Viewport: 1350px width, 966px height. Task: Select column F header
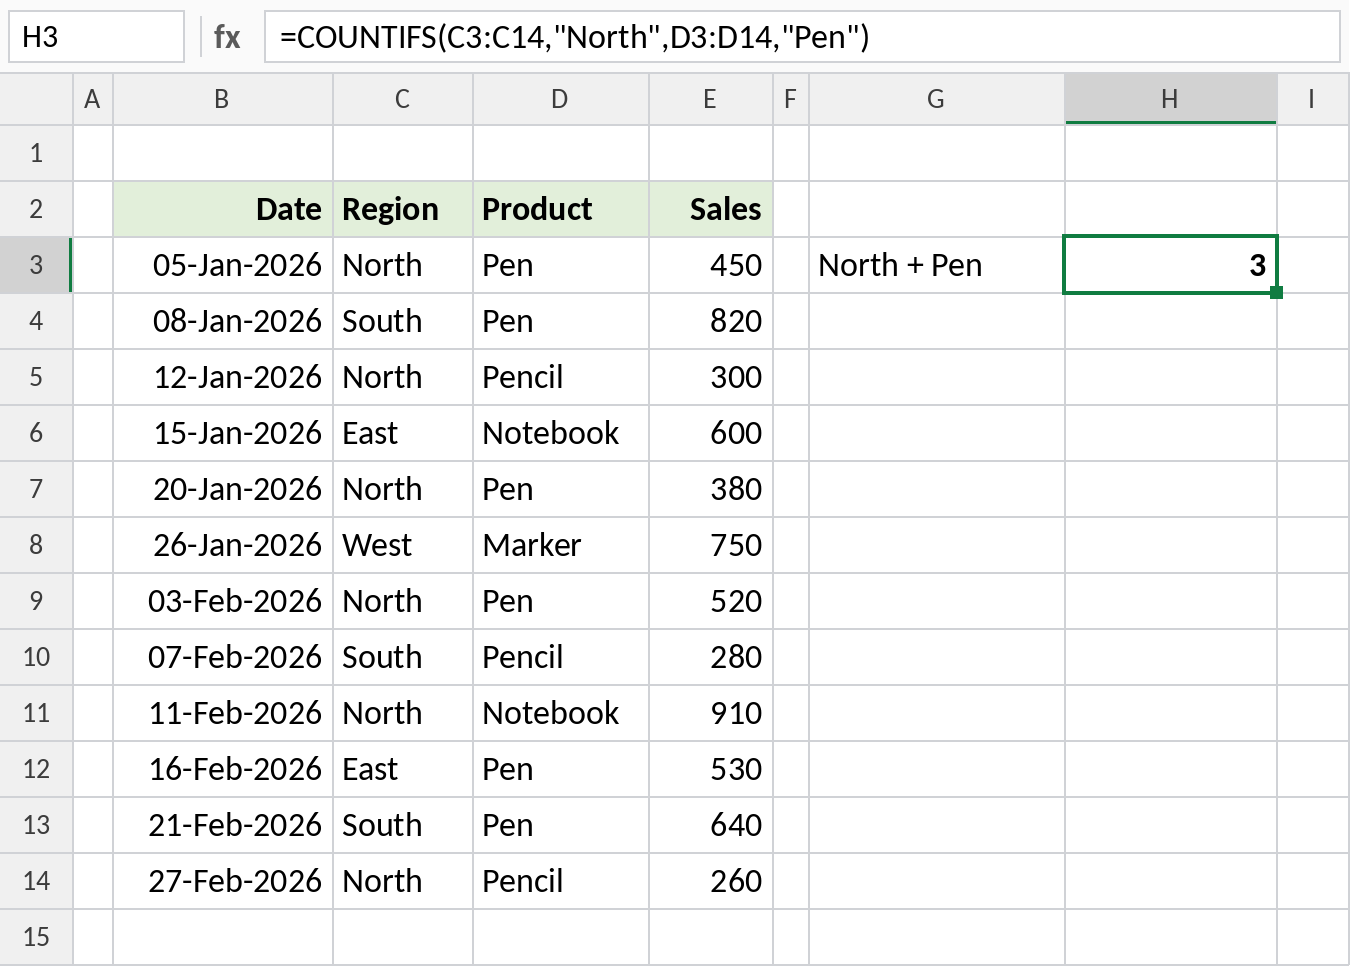point(790,99)
